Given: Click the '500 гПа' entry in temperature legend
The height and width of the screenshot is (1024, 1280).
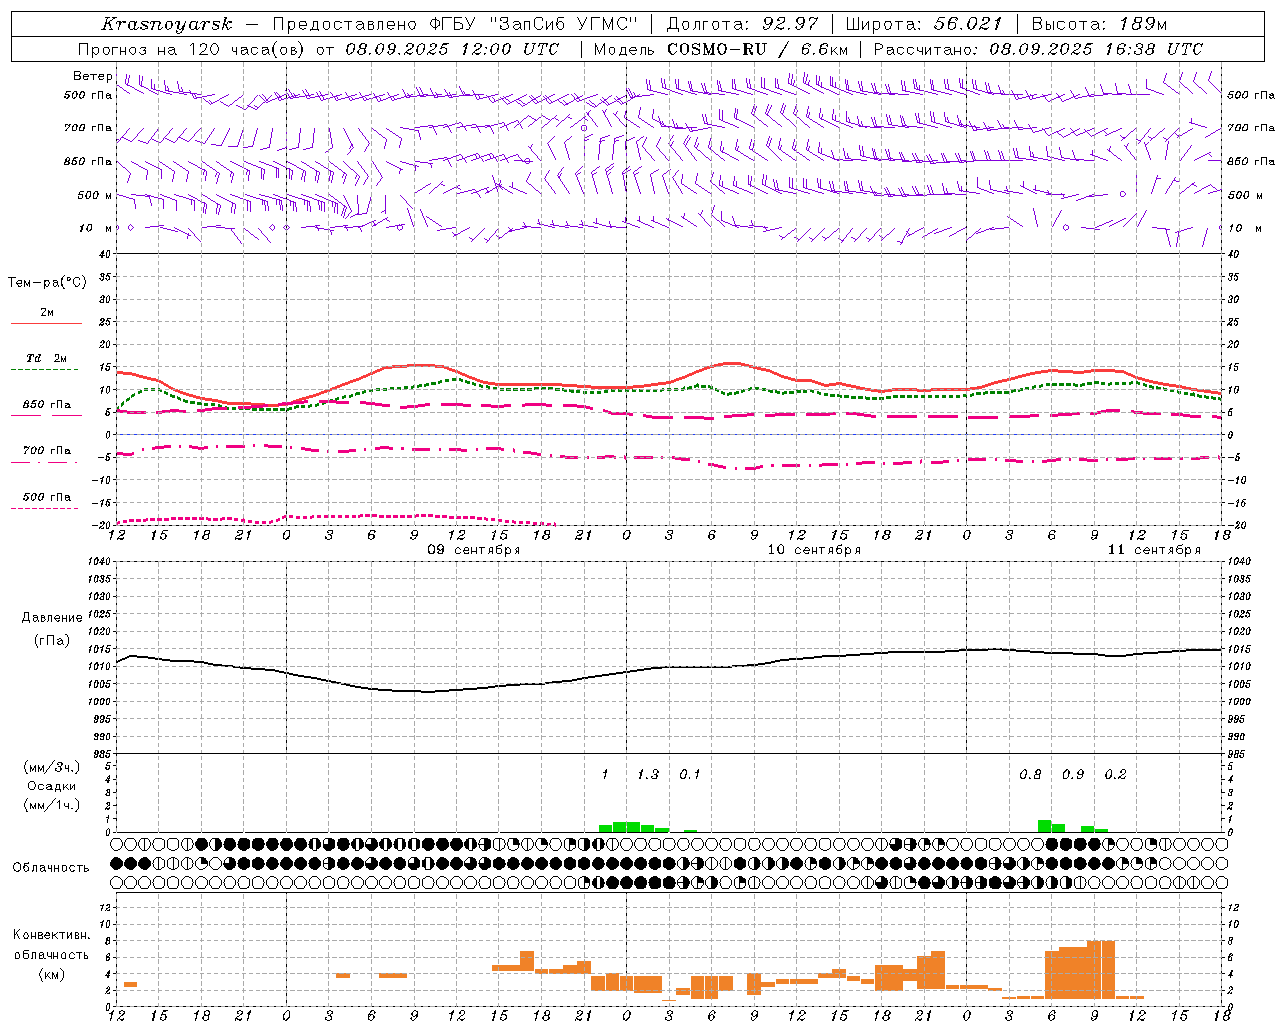Looking at the screenshot, I should (x=47, y=496).
